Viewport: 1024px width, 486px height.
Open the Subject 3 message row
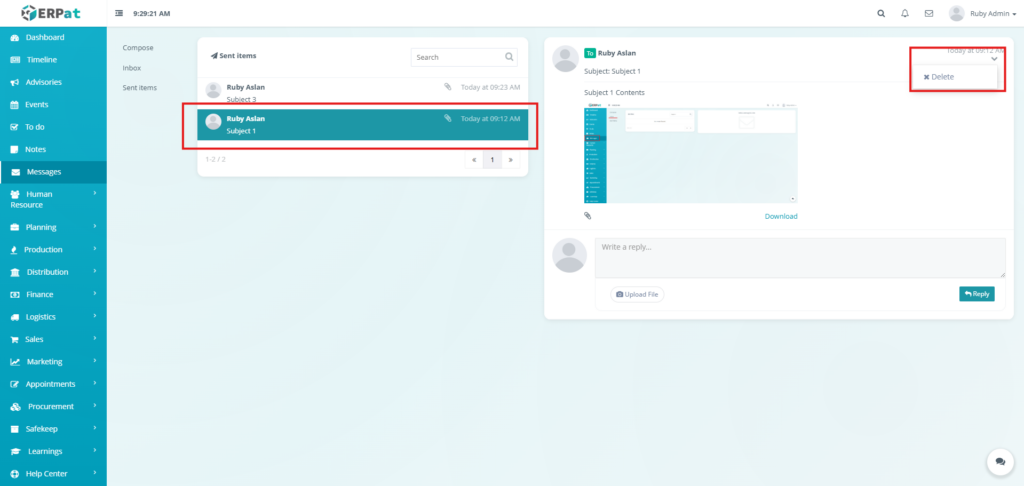[x=362, y=93]
